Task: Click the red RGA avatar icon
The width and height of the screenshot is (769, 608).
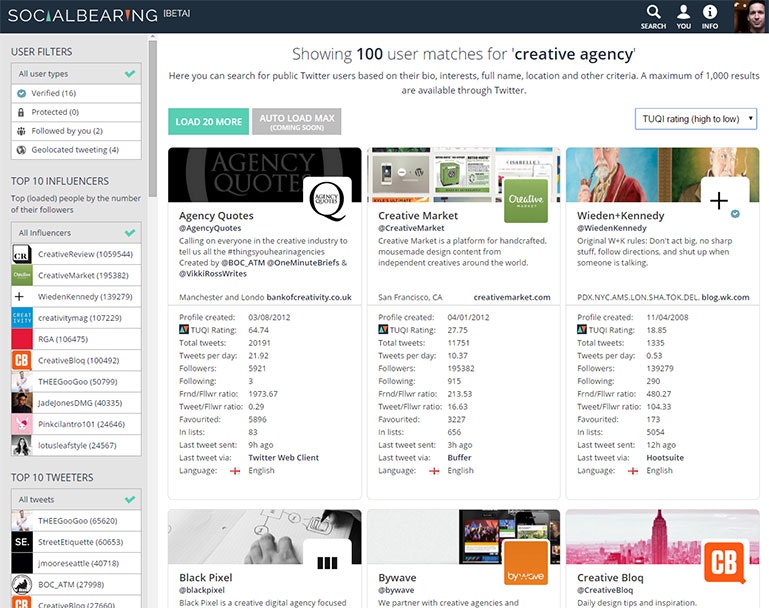Action: click(x=22, y=339)
